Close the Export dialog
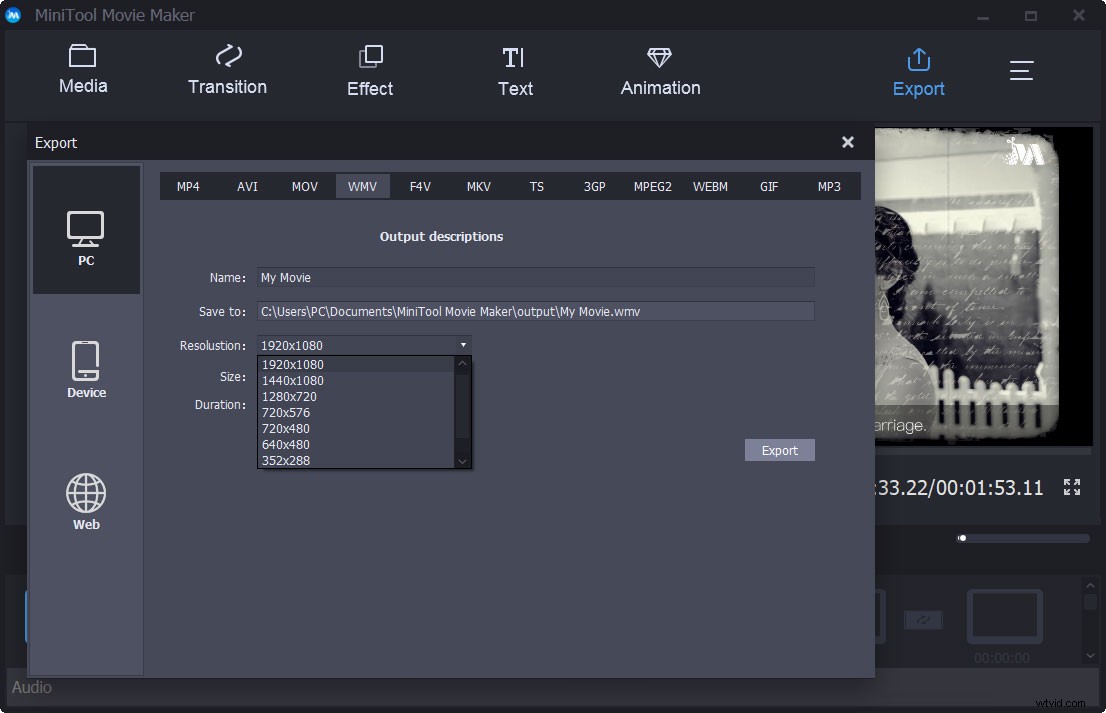This screenshot has width=1106, height=713. click(x=848, y=142)
